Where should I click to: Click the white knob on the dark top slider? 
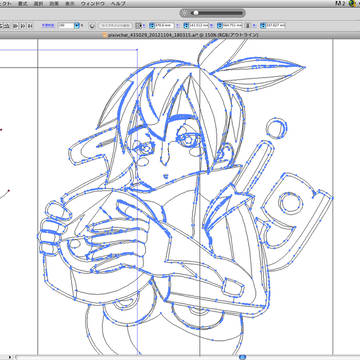coord(196,13)
